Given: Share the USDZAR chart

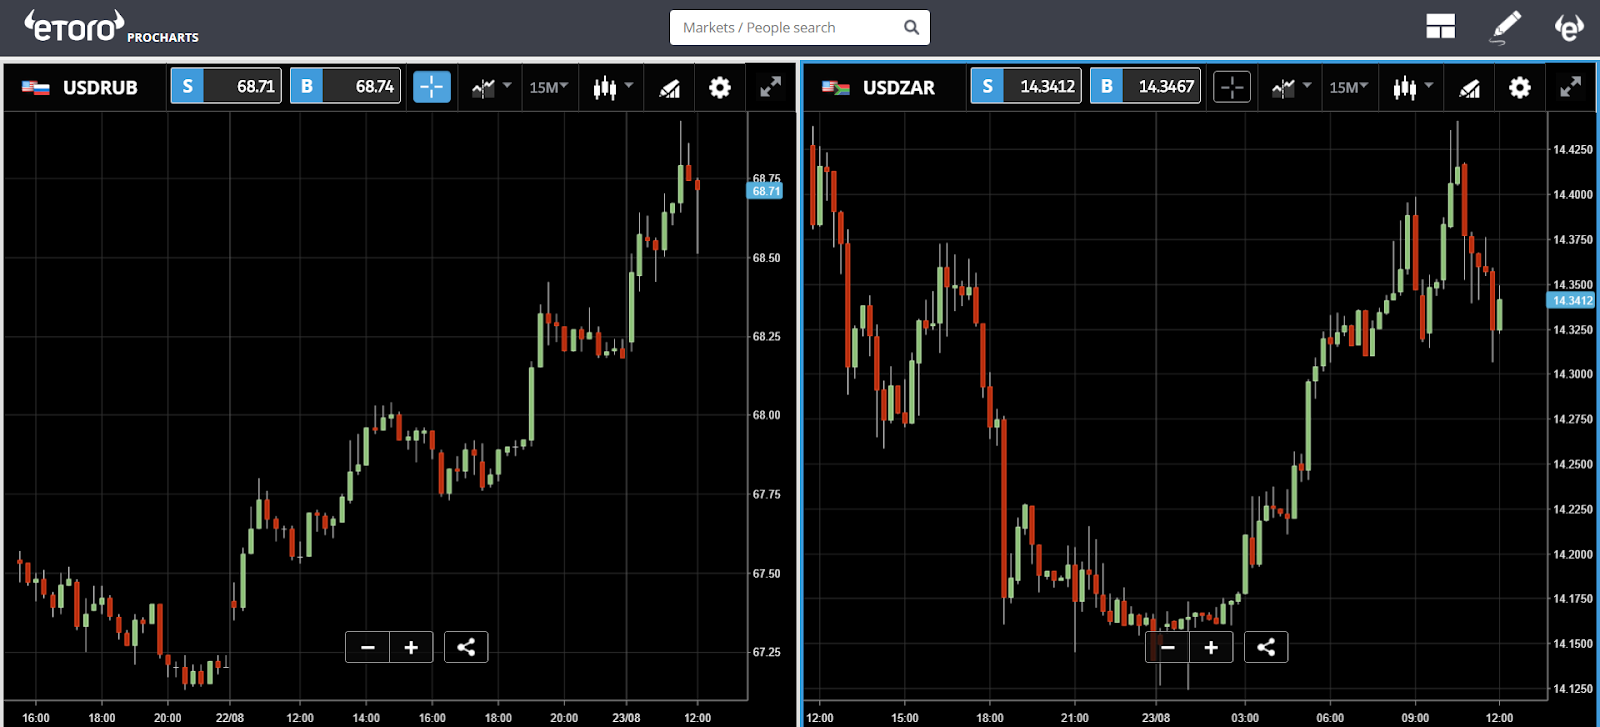Looking at the screenshot, I should [x=1266, y=647].
